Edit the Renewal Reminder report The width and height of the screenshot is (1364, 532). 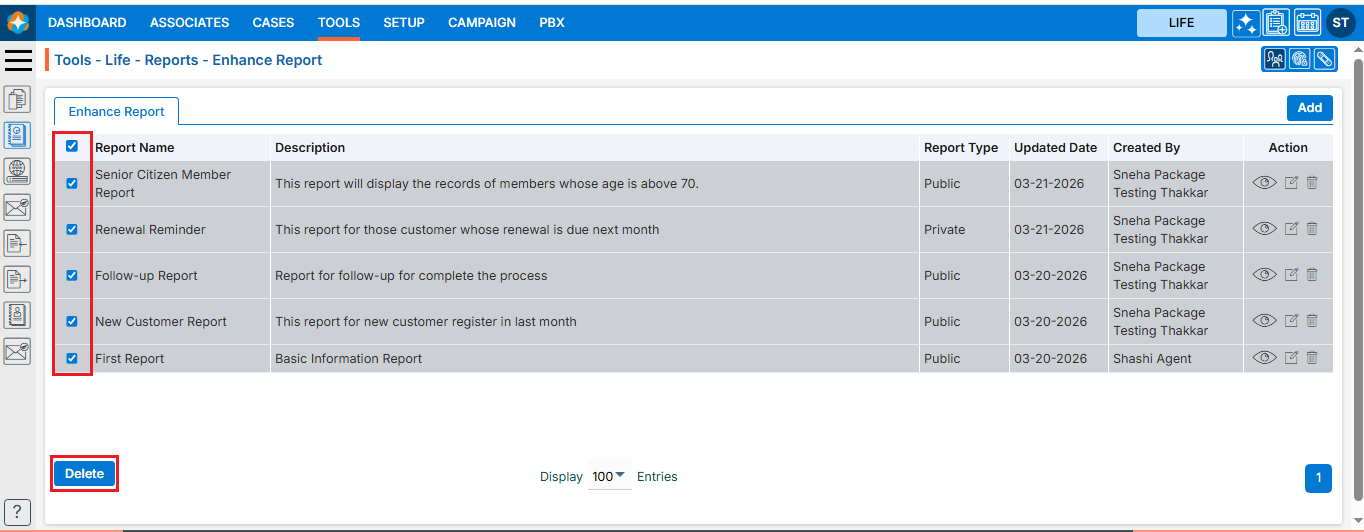pos(1291,229)
